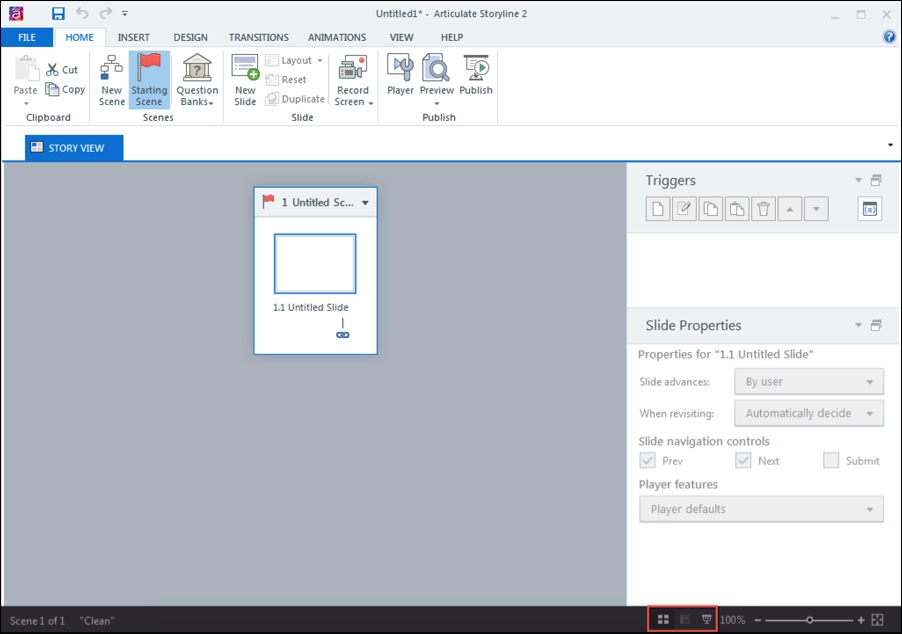Create a New Scene
This screenshot has height=634, width=902.
tap(112, 81)
